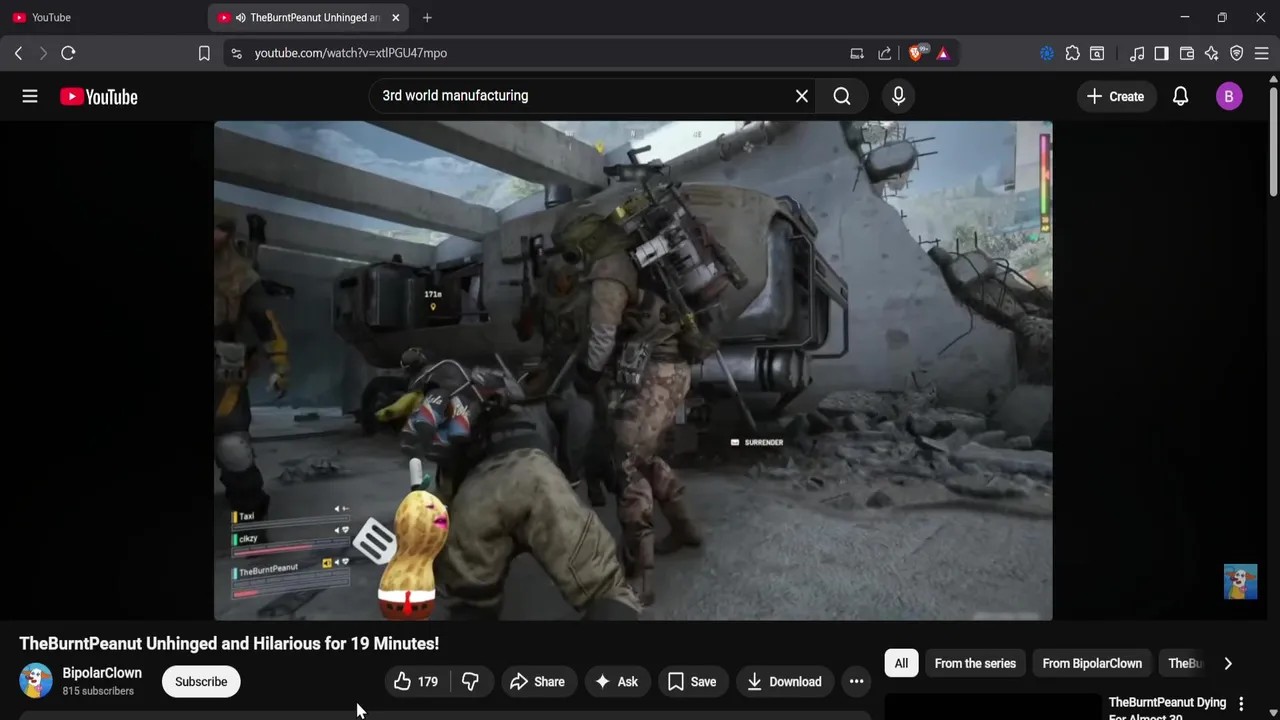Subscribe to BipolarClown
1280x720 pixels.
201,682
